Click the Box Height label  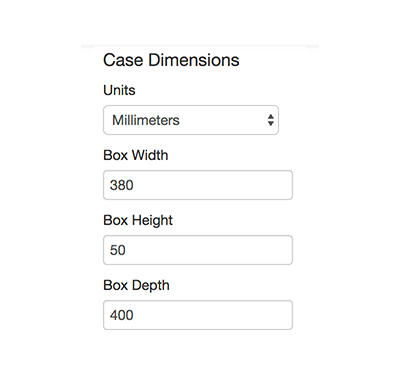pos(138,221)
